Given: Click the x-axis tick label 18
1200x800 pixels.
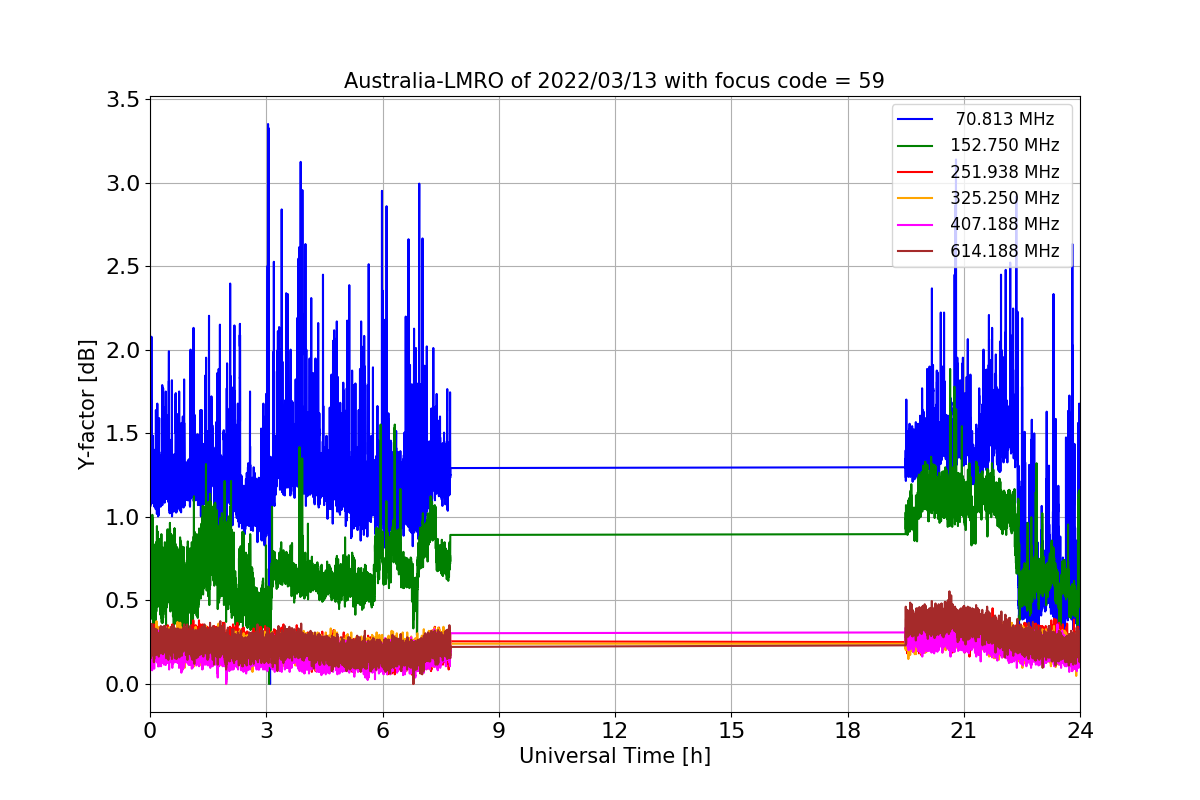Looking at the screenshot, I should tap(848, 731).
